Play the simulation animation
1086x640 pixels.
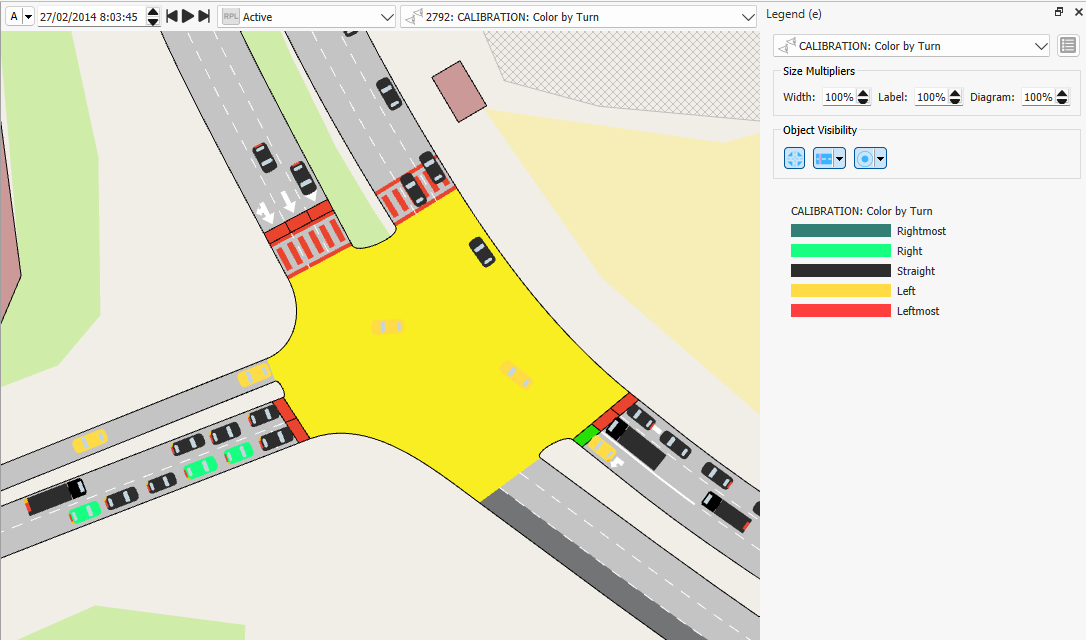[x=187, y=16]
